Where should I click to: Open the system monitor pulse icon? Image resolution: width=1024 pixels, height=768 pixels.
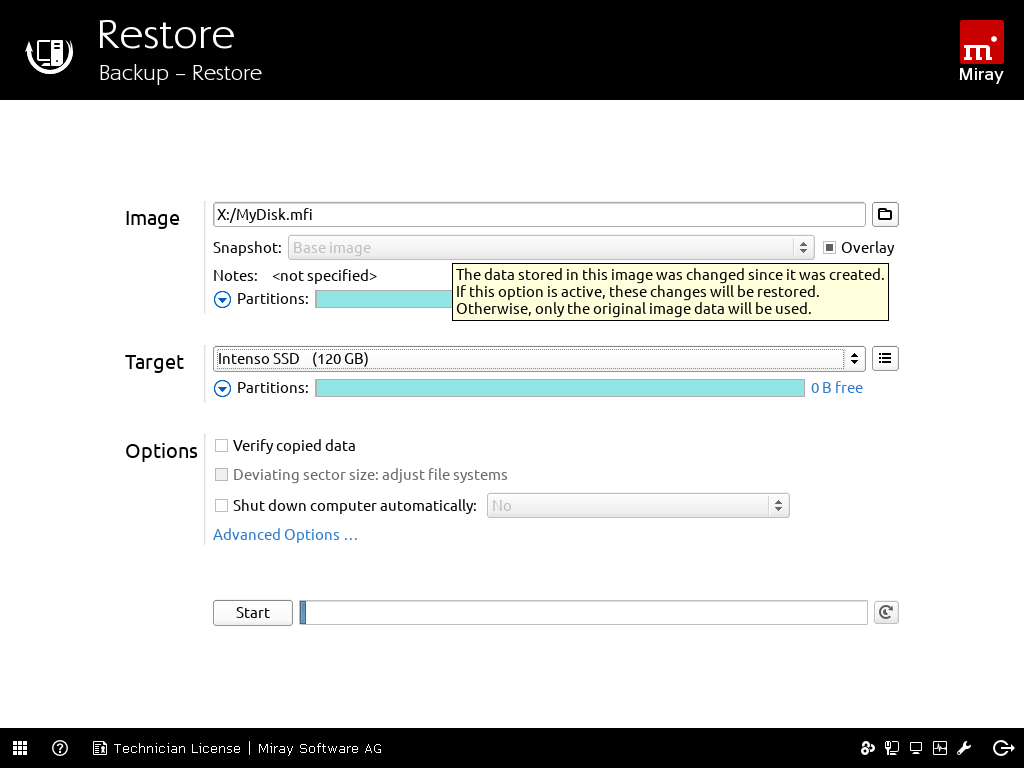click(x=940, y=748)
